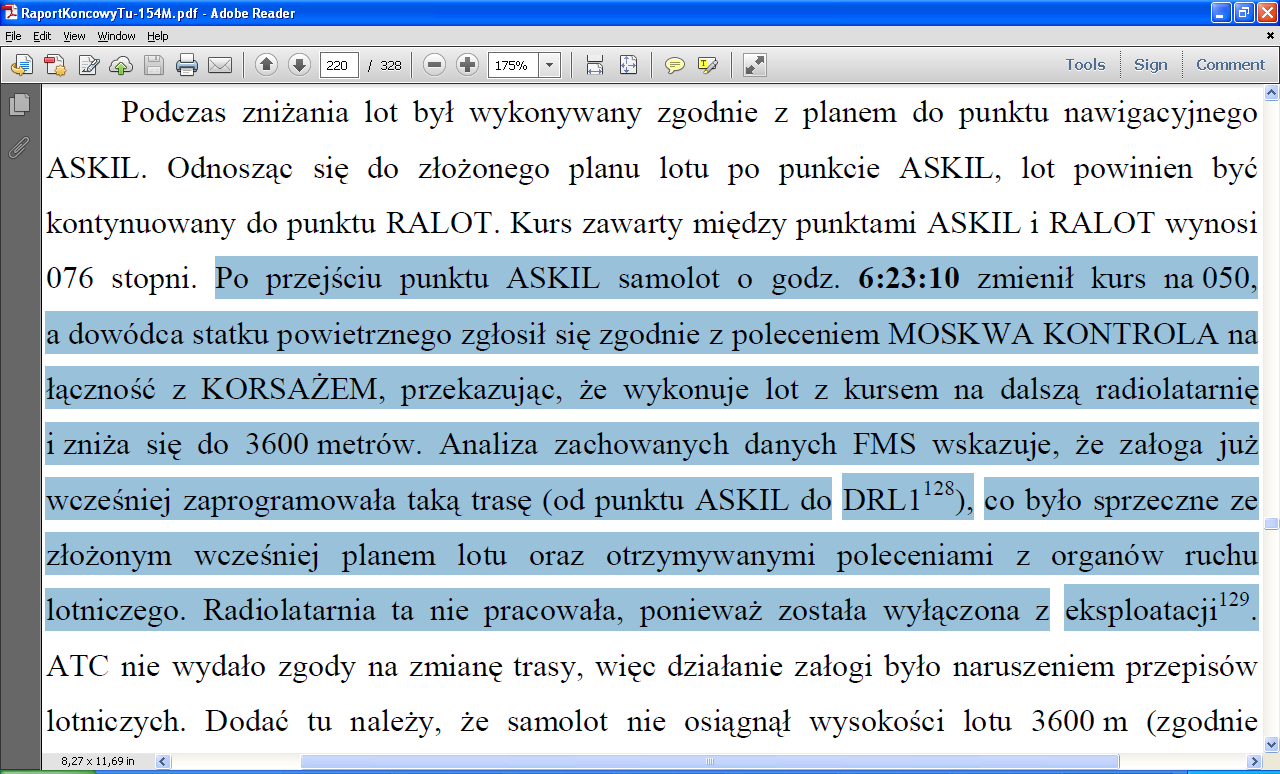Click the Adobe Reader title bar icon
The width and height of the screenshot is (1280, 774).
coord(11,13)
